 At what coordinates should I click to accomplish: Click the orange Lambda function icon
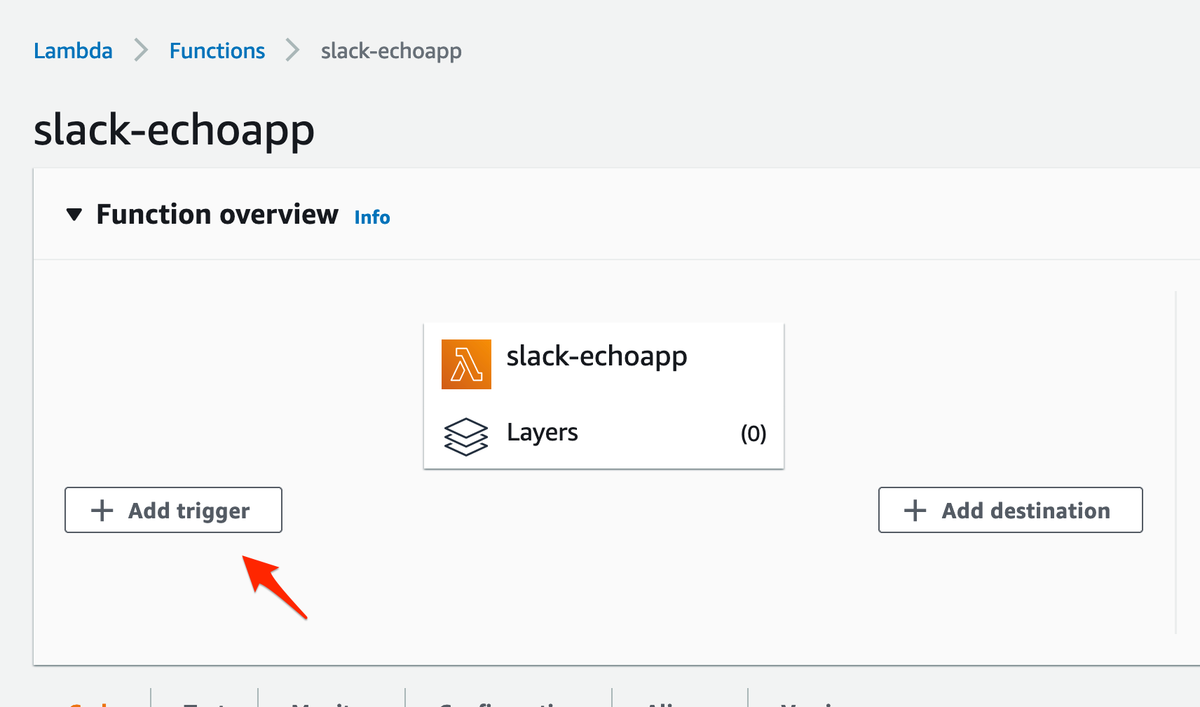point(466,365)
